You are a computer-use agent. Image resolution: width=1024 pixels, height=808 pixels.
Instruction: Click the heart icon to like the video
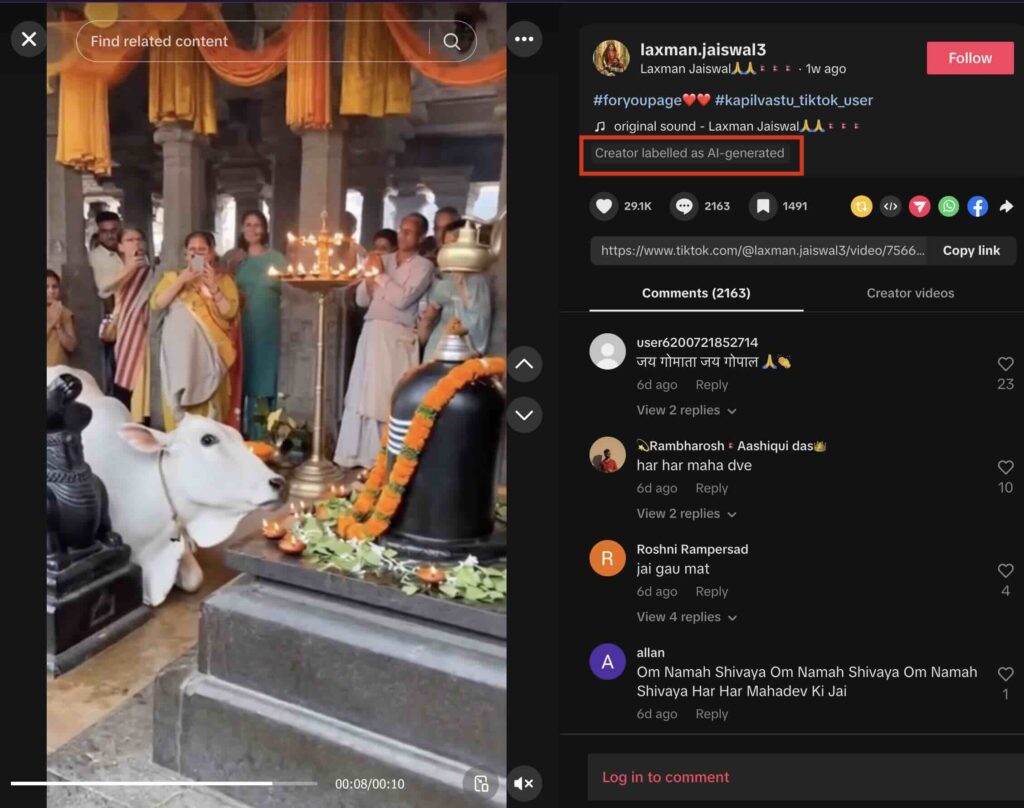tap(603, 207)
